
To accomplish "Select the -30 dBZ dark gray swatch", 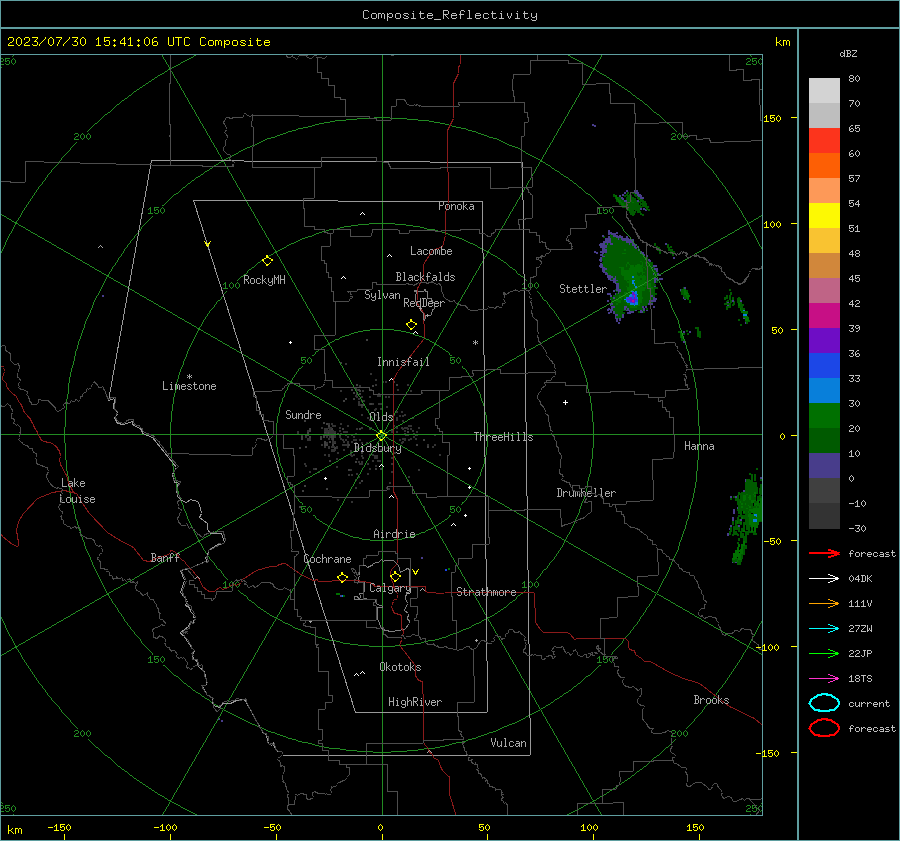I will pyautogui.click(x=824, y=516).
